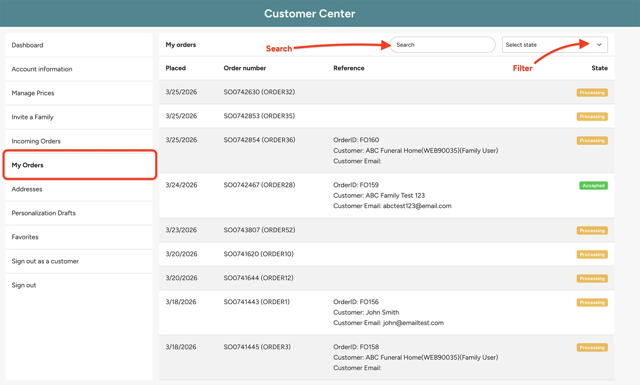Select Invite a Family
The width and height of the screenshot is (640, 385).
tap(79, 117)
